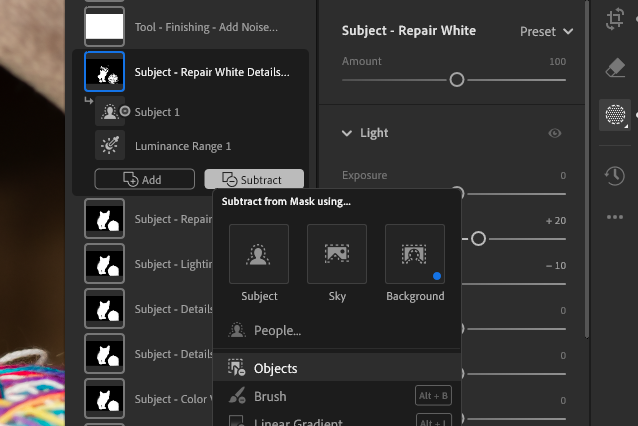638x426 pixels.
Task: Select Brush from subtract menu
Action: click(x=270, y=396)
